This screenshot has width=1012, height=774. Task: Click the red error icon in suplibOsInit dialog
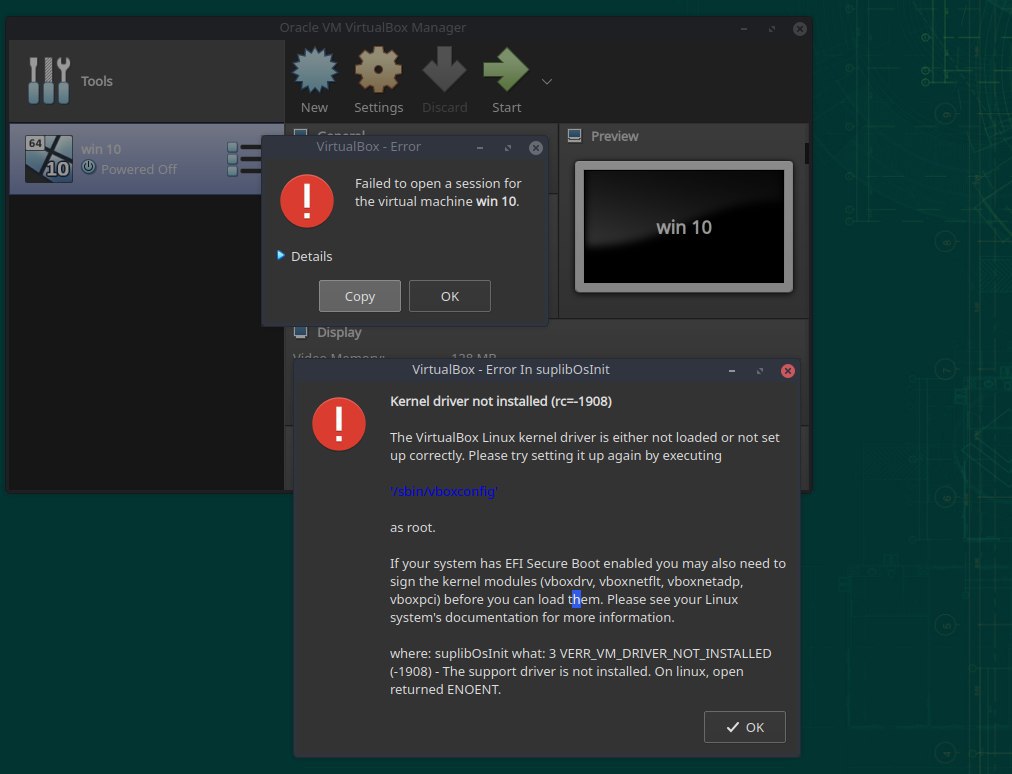339,423
